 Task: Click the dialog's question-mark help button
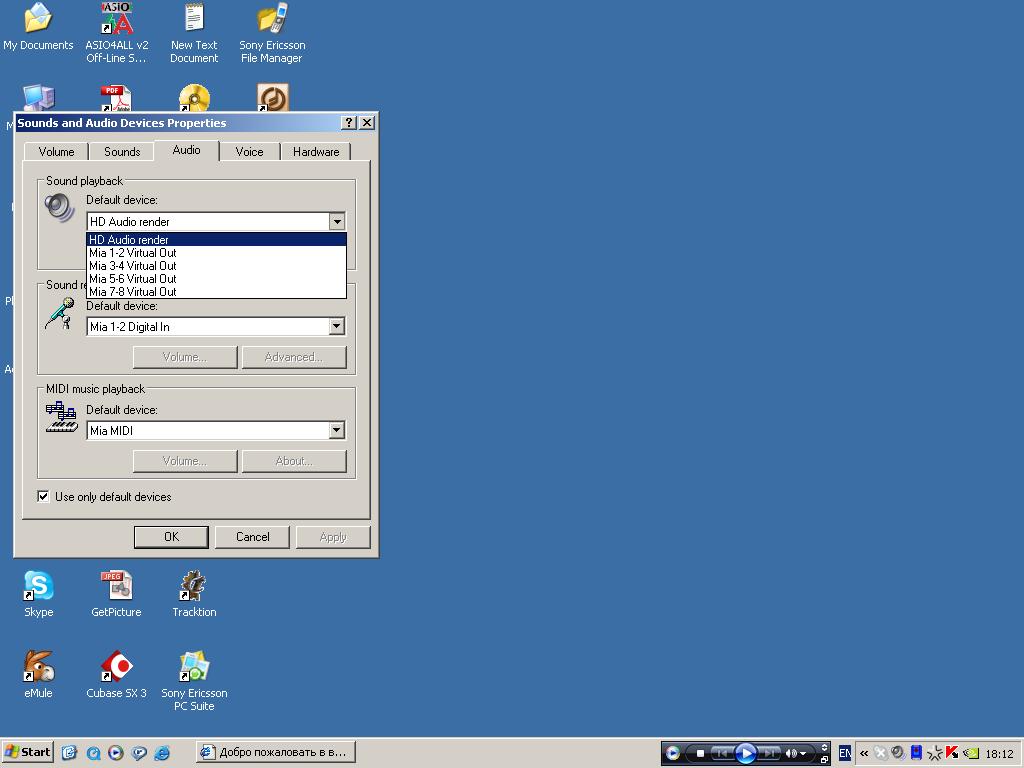(x=349, y=123)
